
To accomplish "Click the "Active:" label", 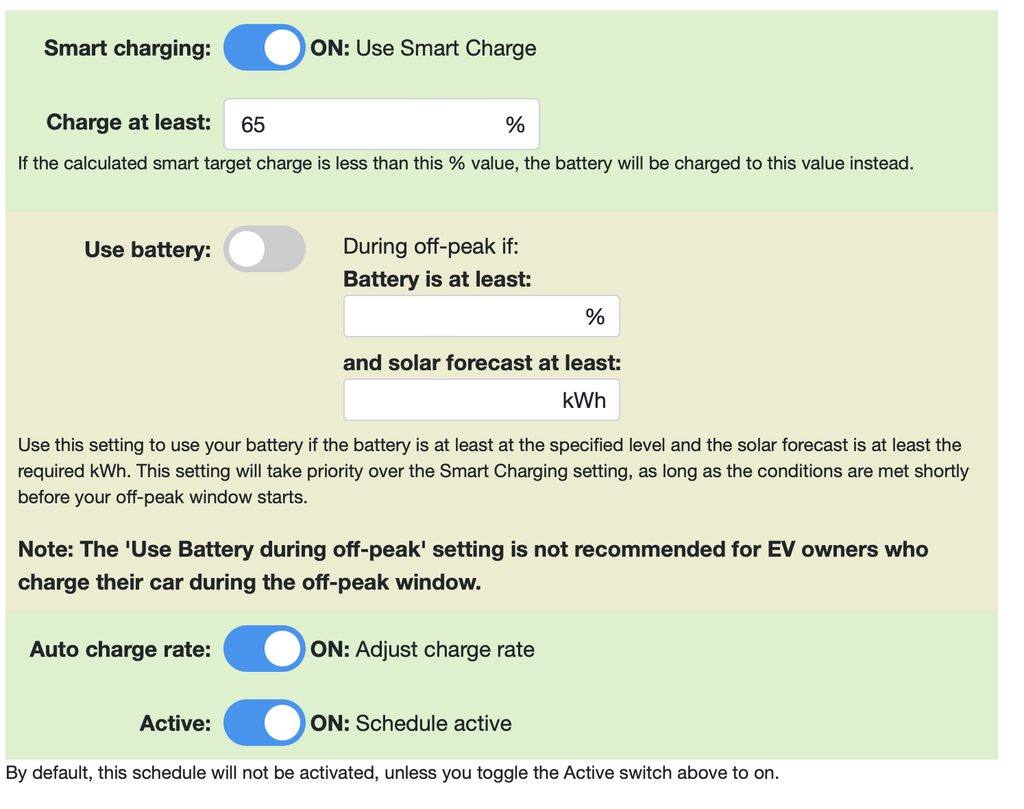I will [x=175, y=724].
